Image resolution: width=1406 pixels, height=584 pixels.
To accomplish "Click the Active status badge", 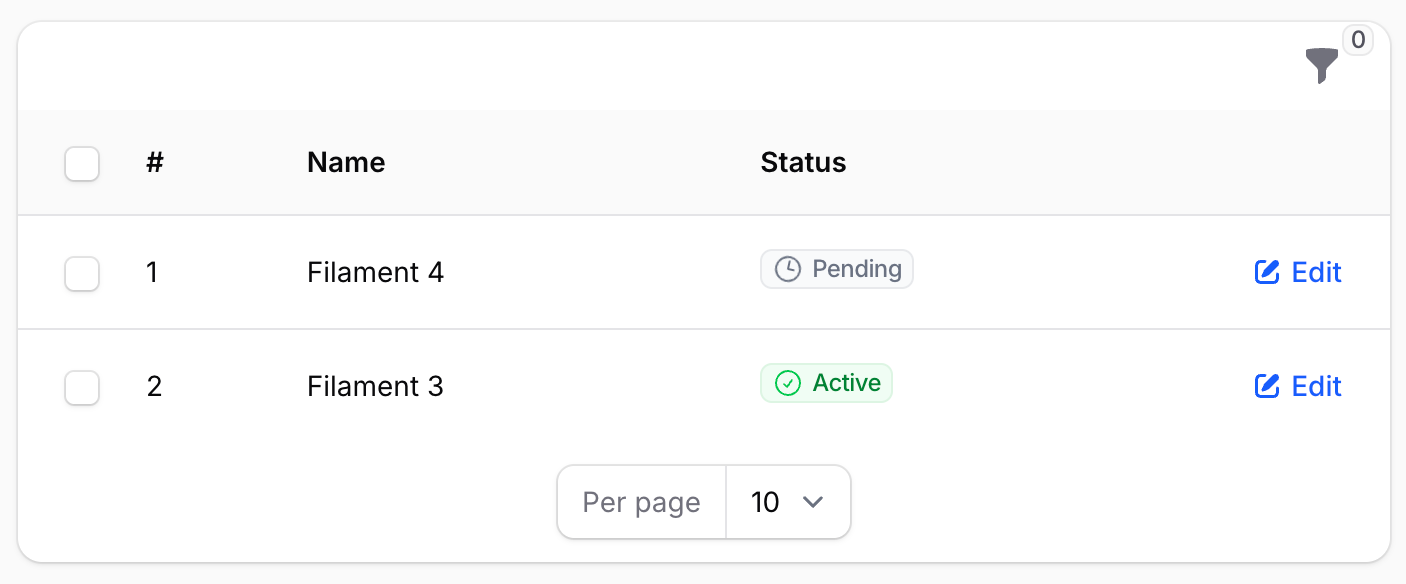I will [x=826, y=383].
